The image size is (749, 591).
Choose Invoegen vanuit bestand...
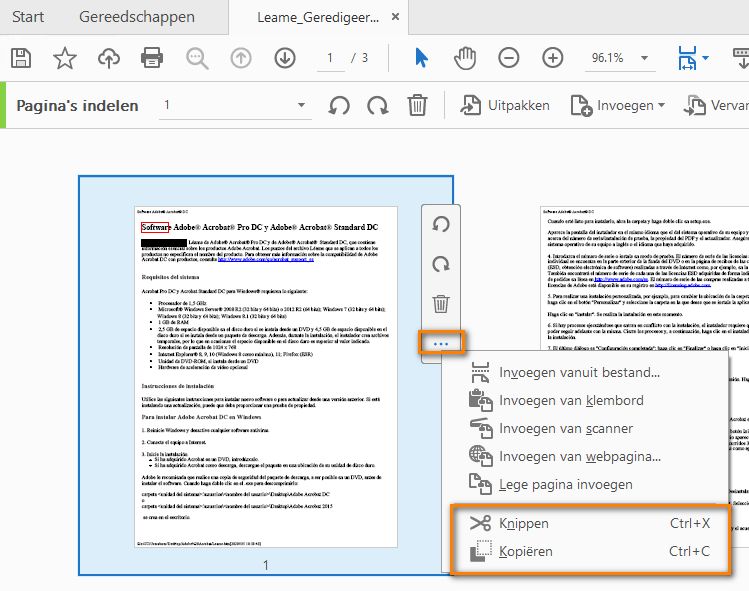pyautogui.click(x=585, y=372)
